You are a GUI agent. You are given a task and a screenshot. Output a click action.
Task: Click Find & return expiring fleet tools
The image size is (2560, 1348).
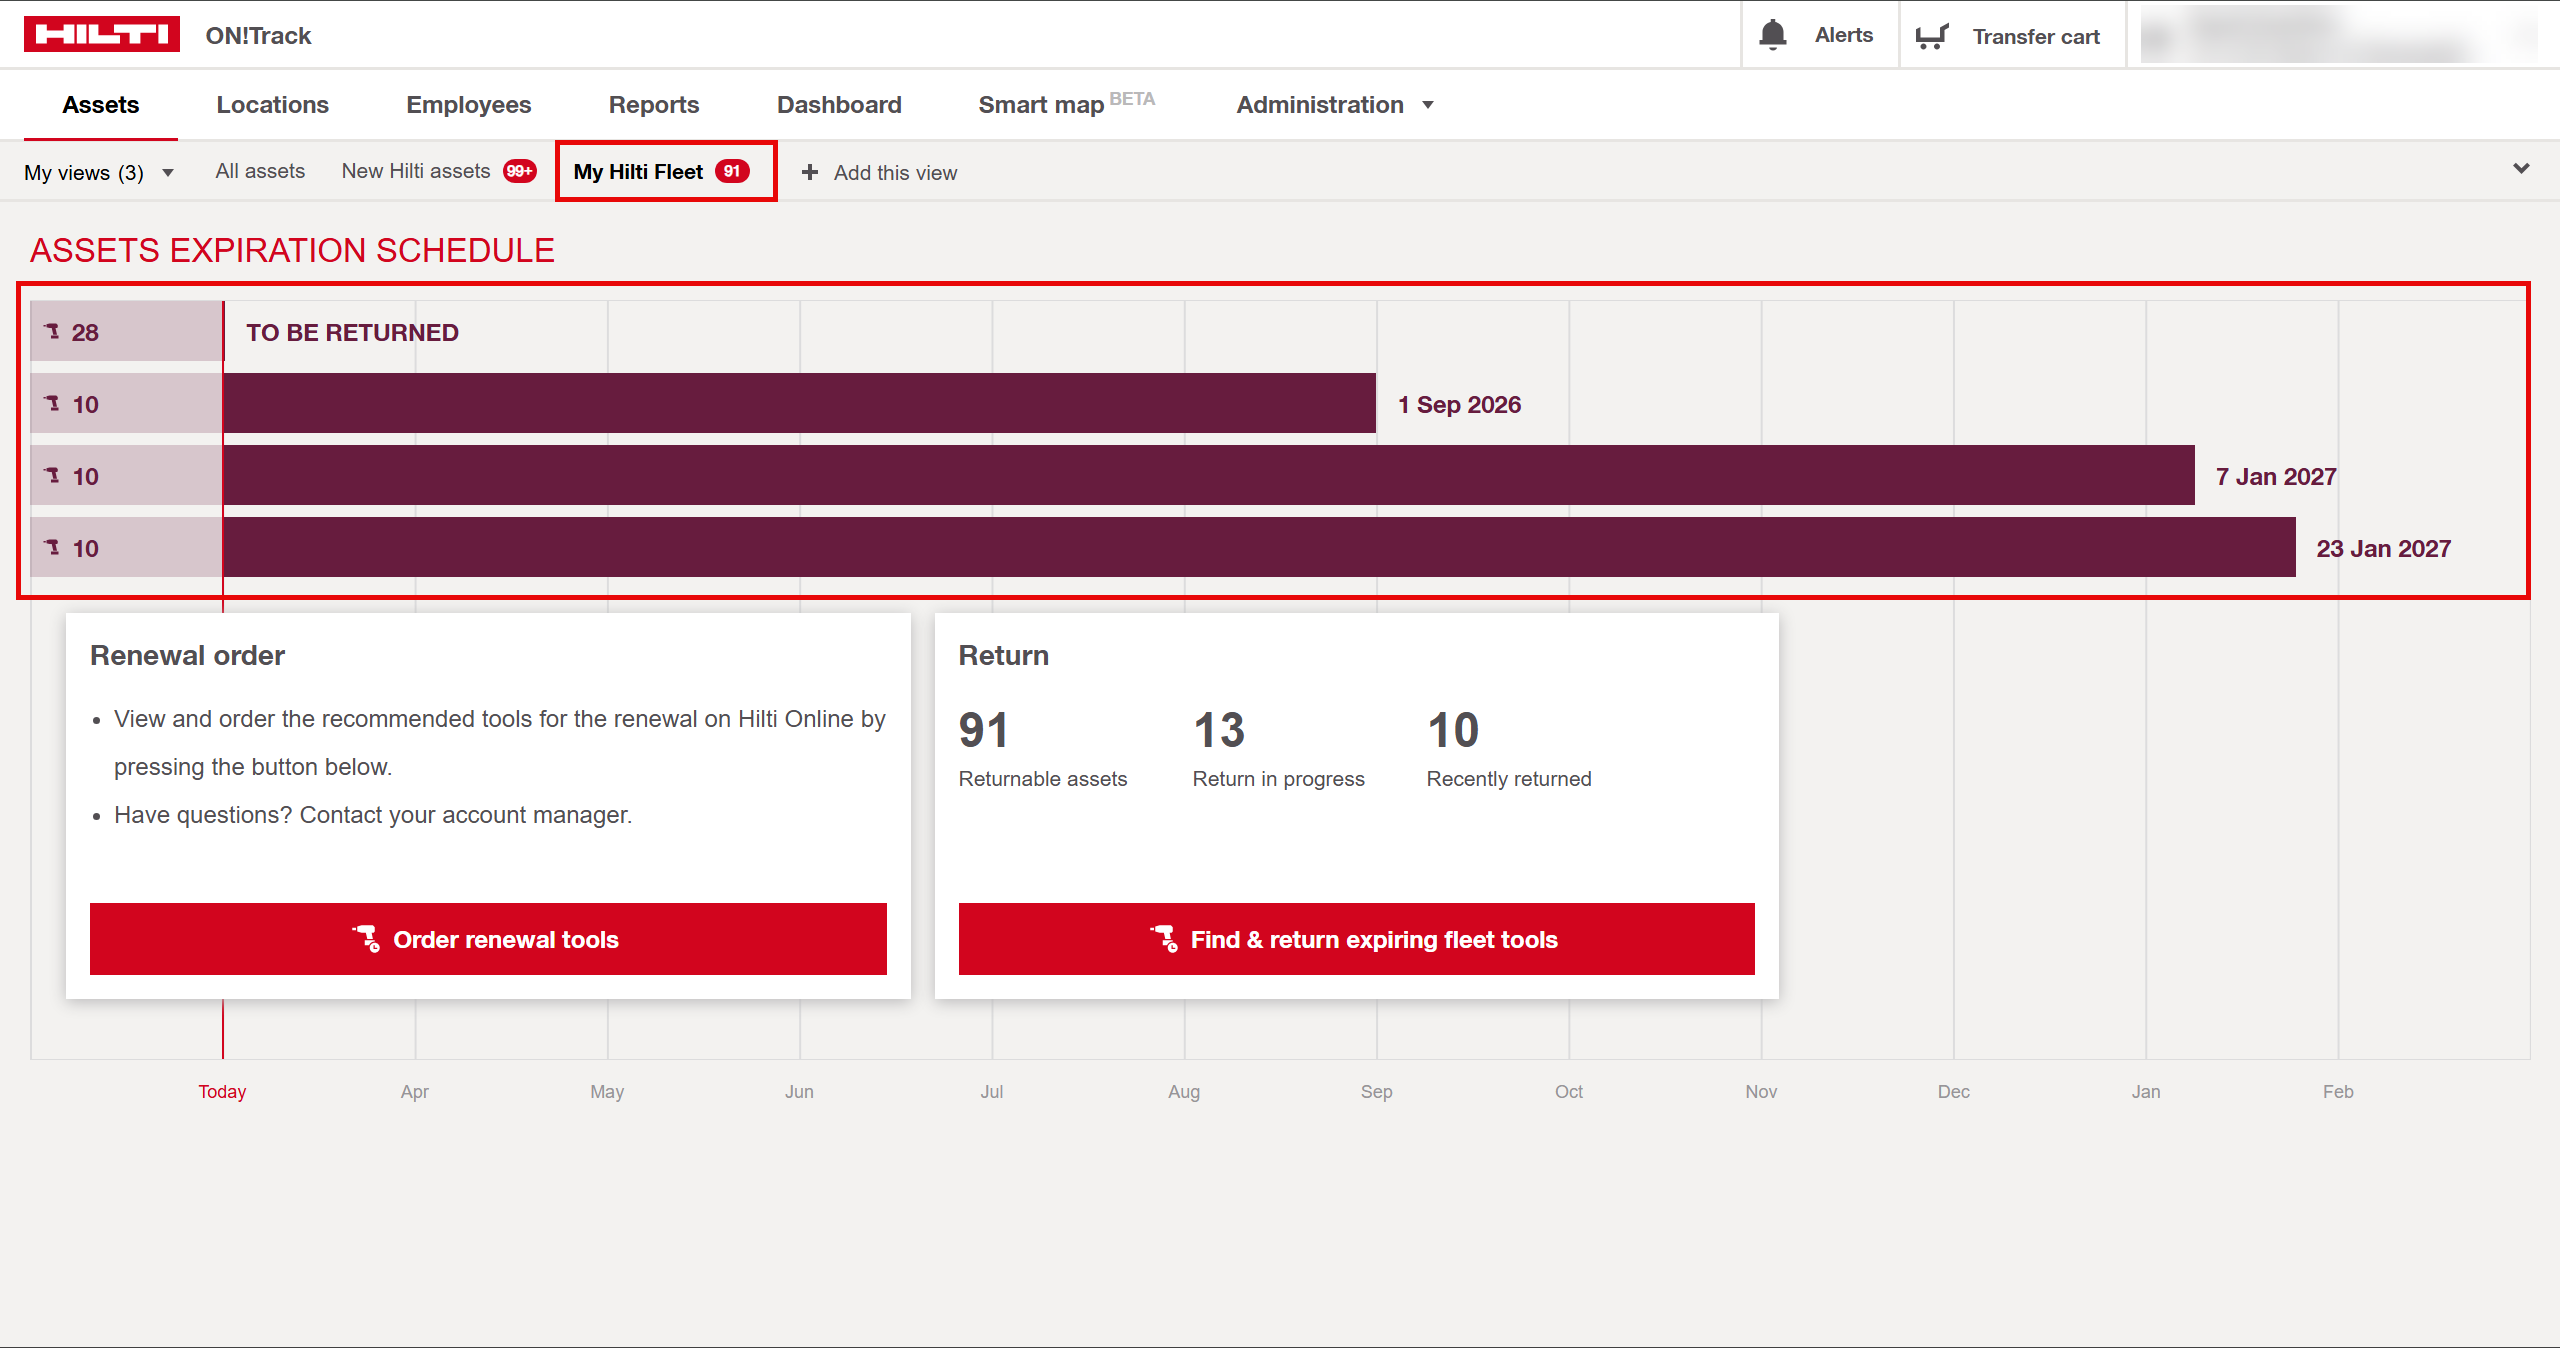[1356, 939]
